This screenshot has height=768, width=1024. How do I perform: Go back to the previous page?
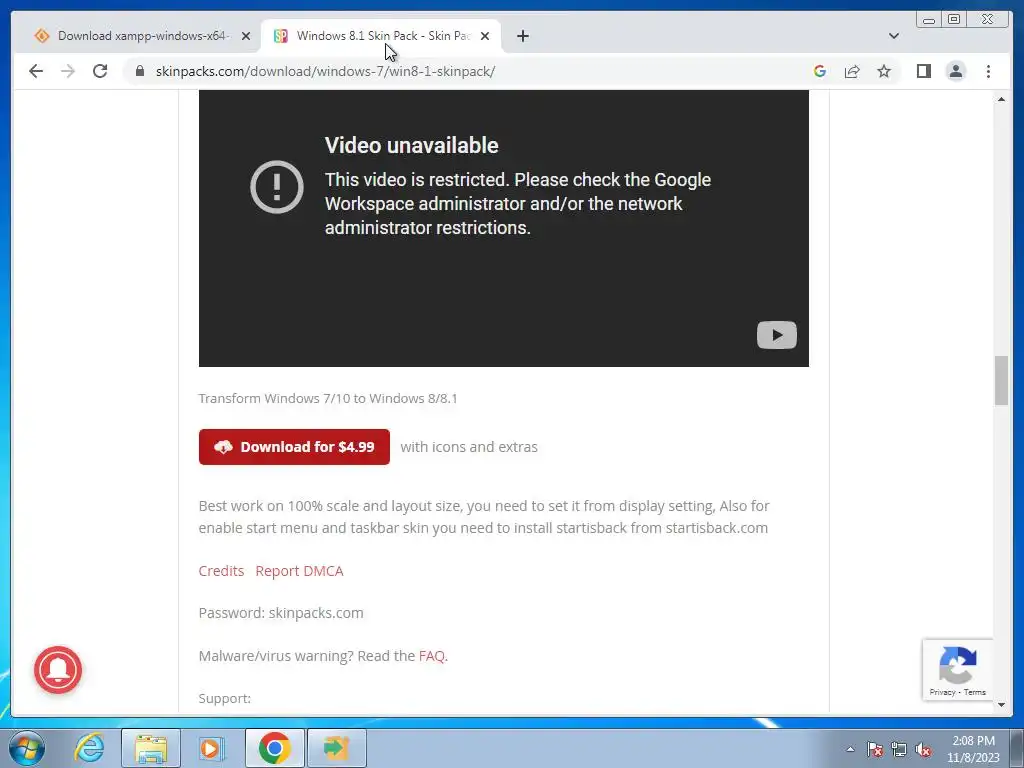click(x=36, y=71)
